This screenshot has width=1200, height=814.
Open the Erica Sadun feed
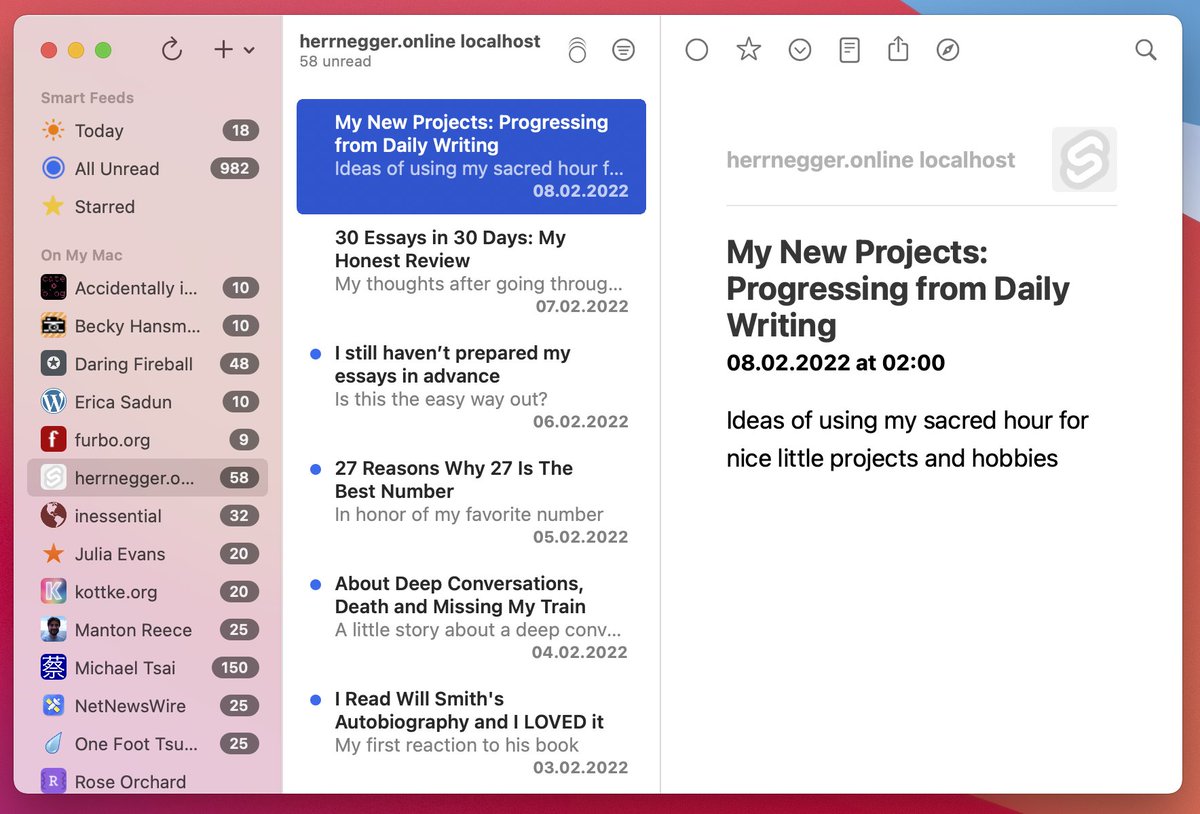pyautogui.click(x=148, y=402)
